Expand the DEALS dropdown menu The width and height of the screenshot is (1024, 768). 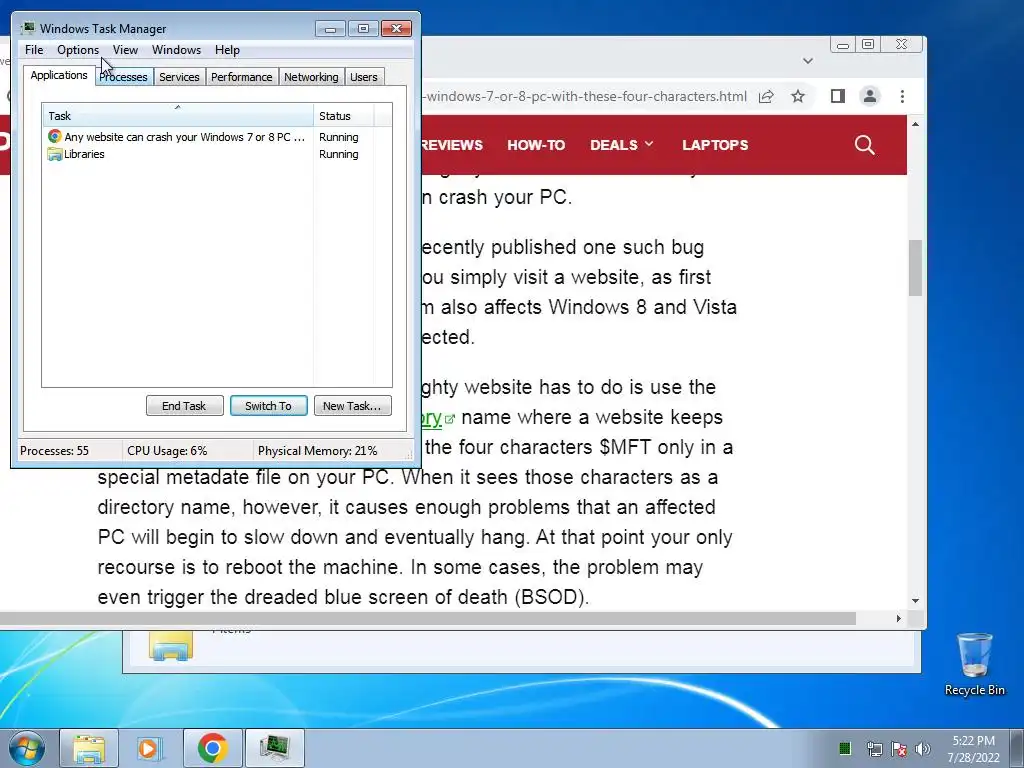coord(621,145)
